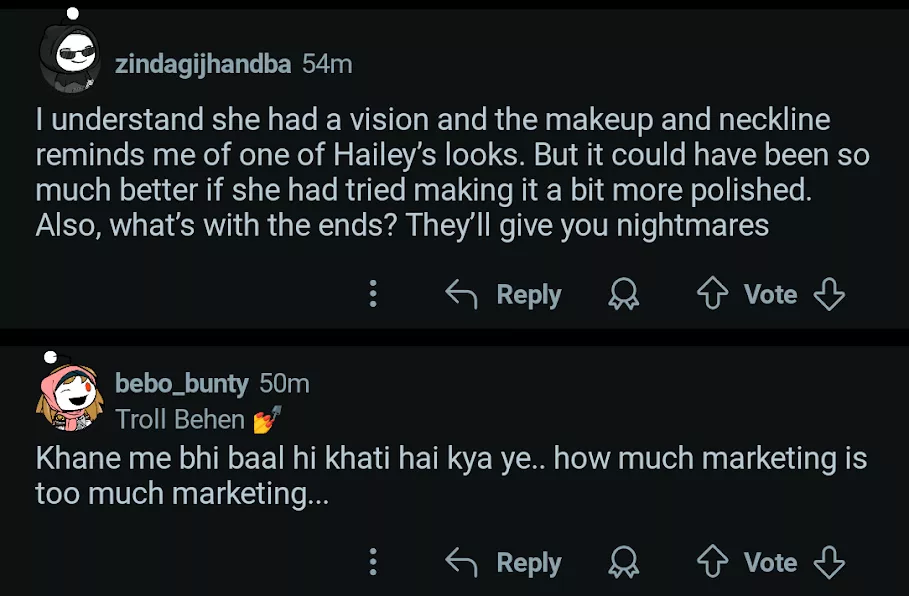Viewport: 909px width, 596px height.
Task: Reply to bebo_bunty's comment
Action: pos(504,563)
